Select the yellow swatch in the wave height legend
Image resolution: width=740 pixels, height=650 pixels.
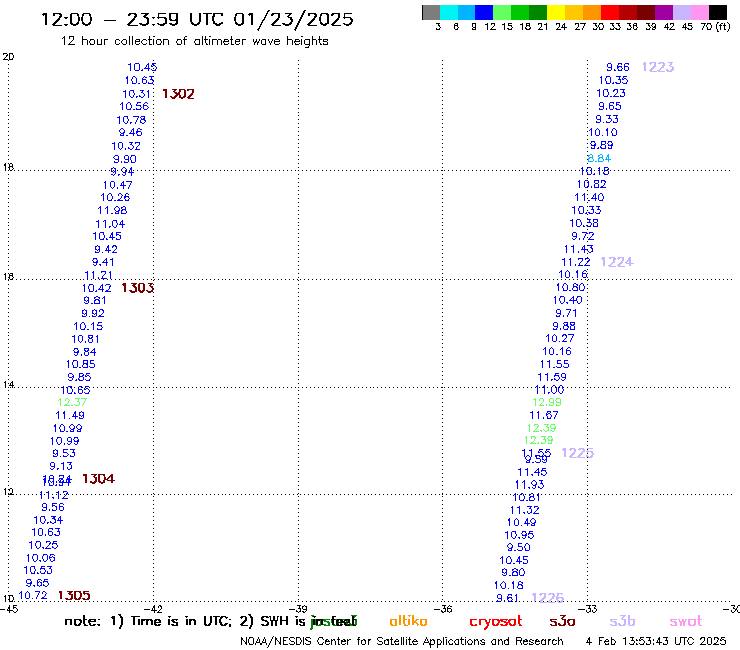pyautogui.click(x=556, y=12)
